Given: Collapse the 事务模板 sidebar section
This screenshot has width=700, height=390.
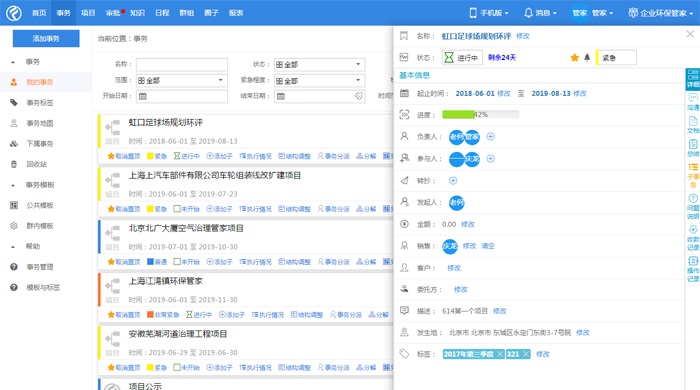Looking at the screenshot, I should coord(13,185).
